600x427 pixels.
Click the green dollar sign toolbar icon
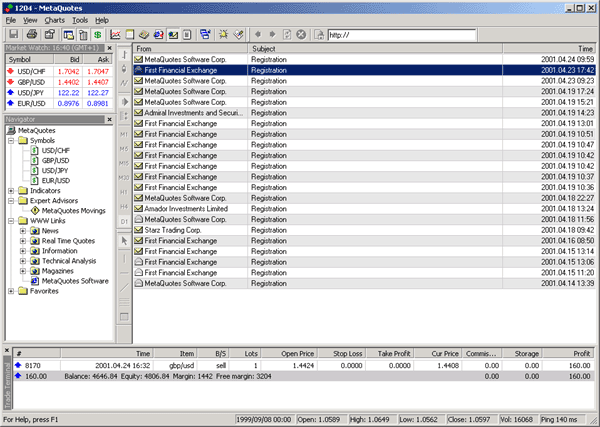coord(98,35)
